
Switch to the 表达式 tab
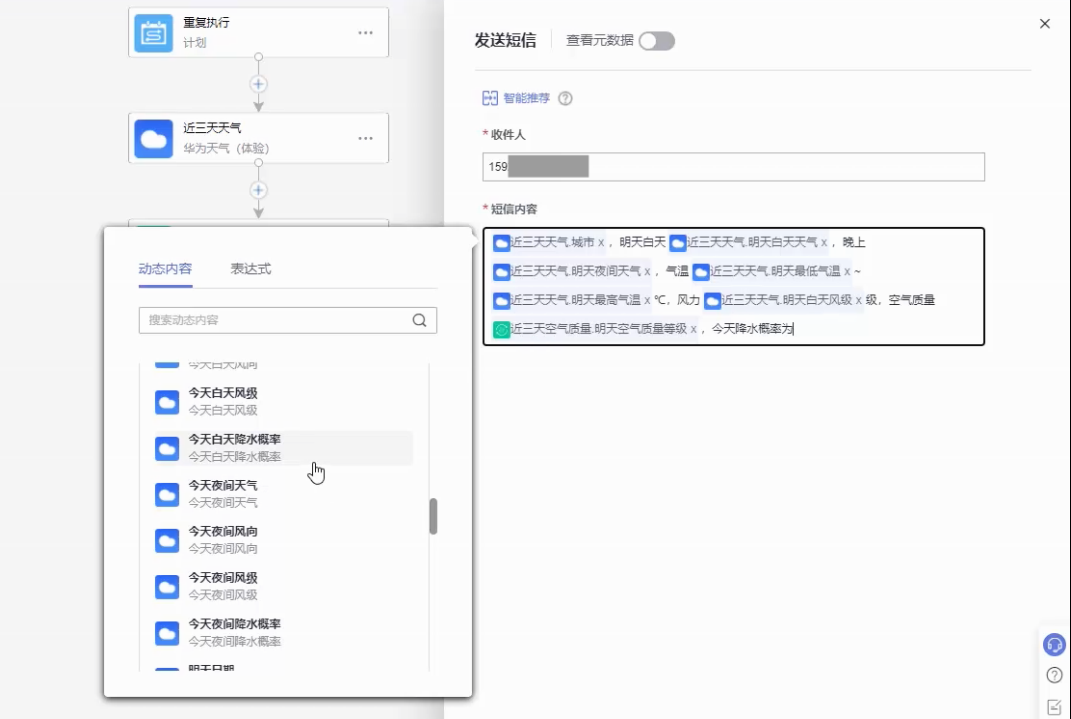pos(251,268)
